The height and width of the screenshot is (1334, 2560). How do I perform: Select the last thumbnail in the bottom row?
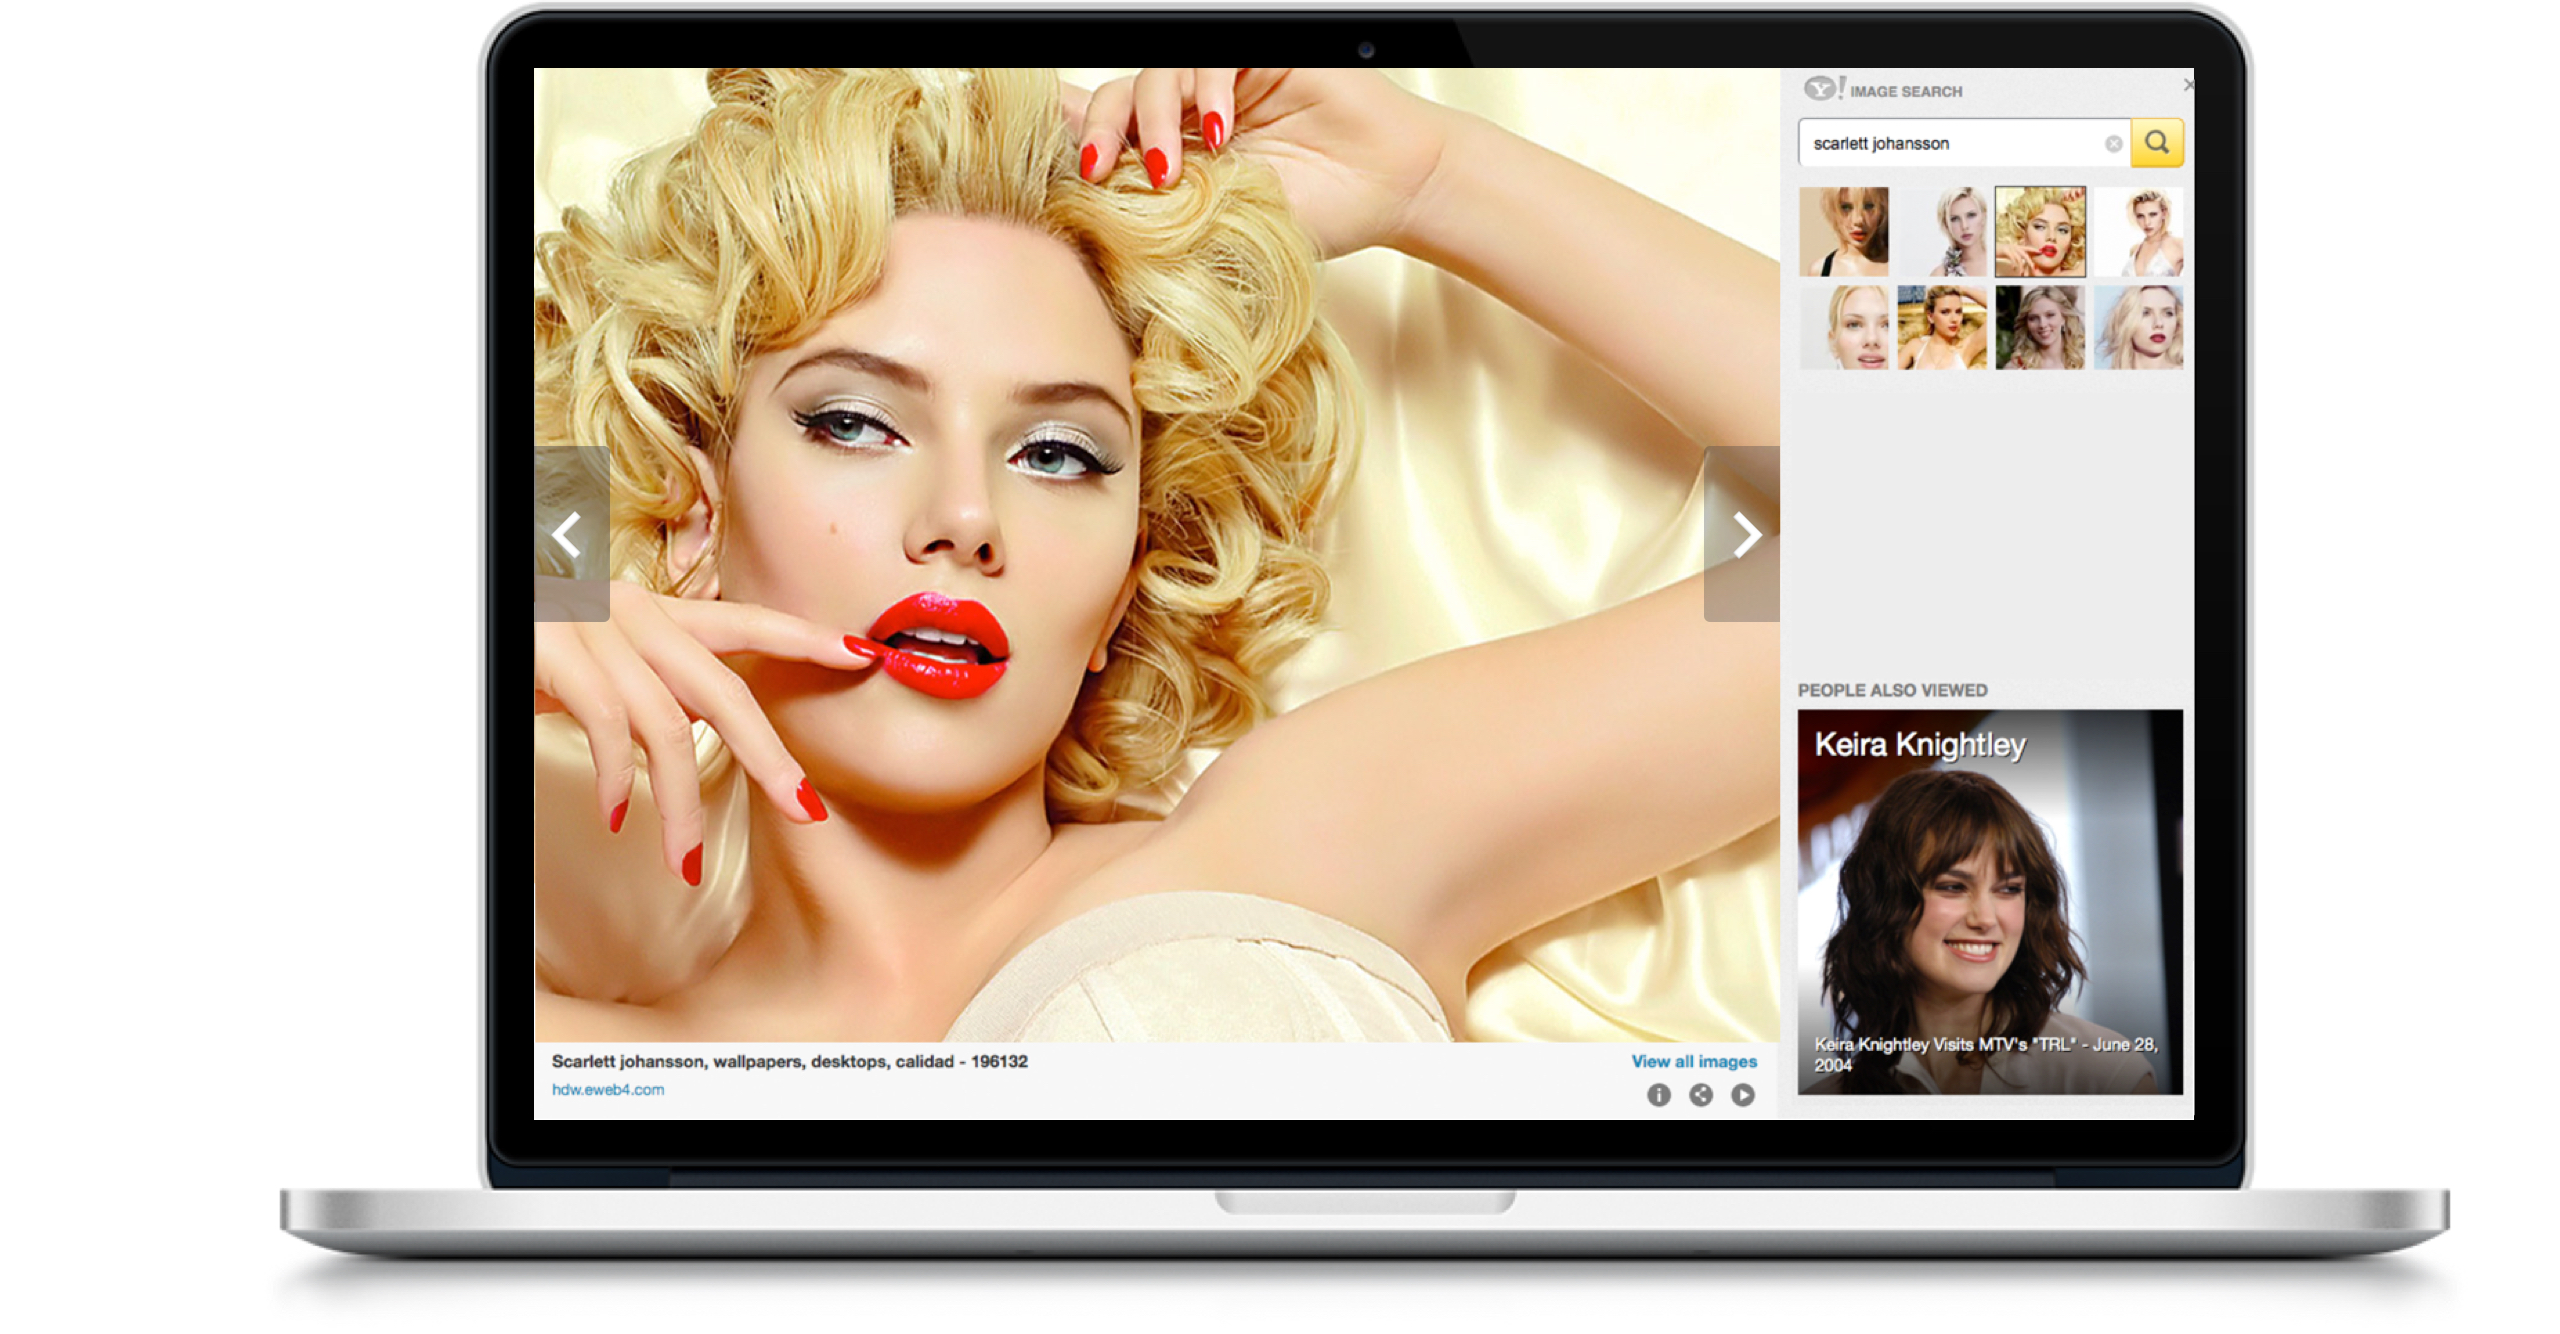2138,328
